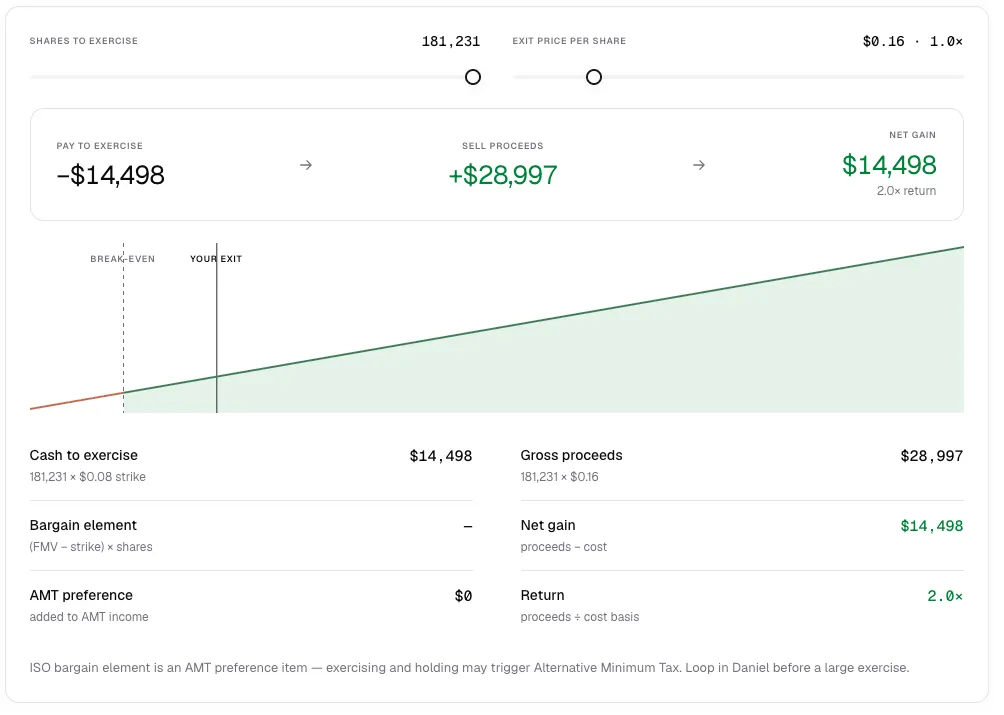Screen dimensions: 1004x715
Task: Click the ISO bargain element AMT footnote
Action: (469, 668)
